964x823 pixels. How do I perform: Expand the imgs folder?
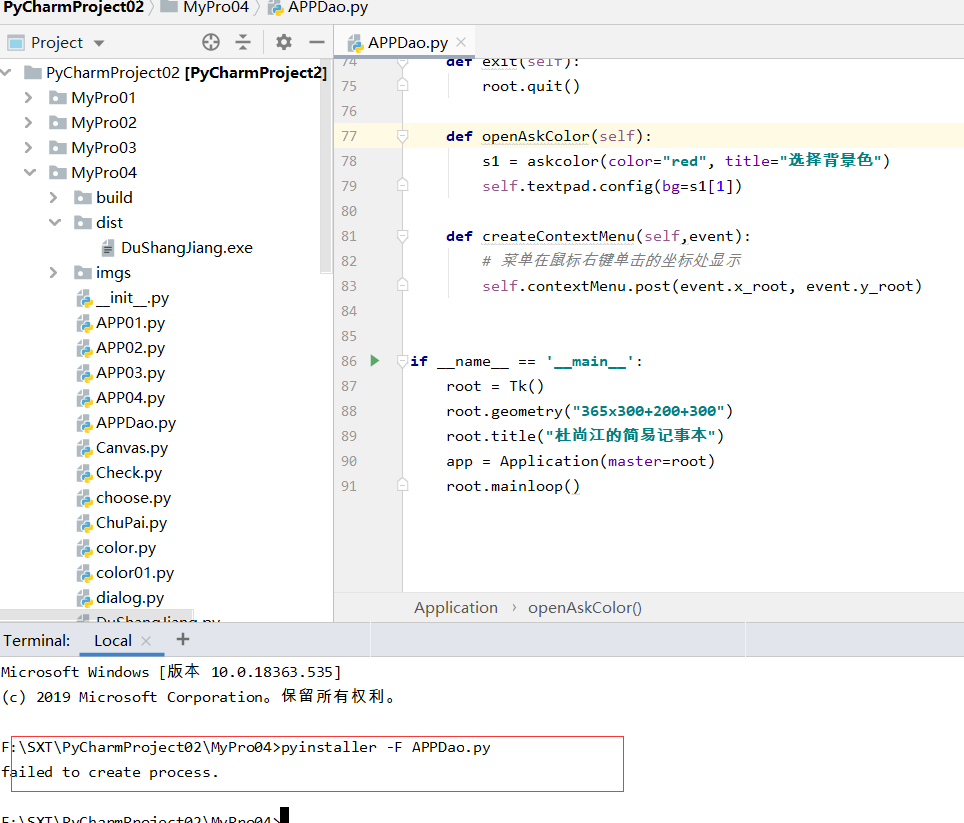[53, 272]
